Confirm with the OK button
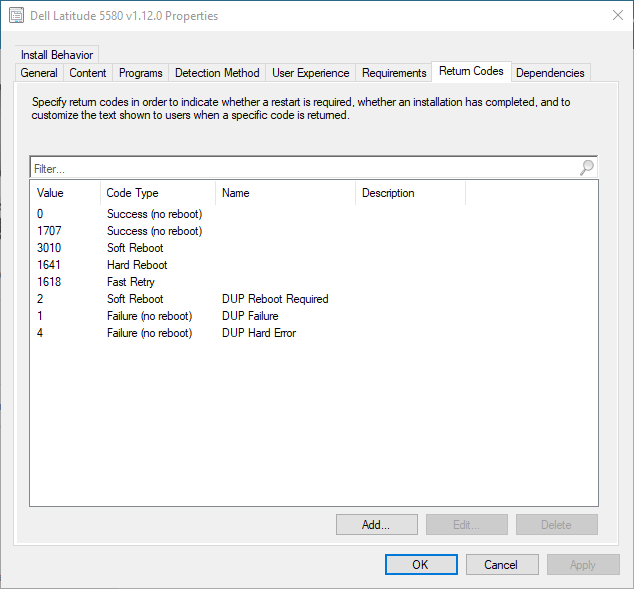Screen dimensions: 634x589 (x=421, y=564)
